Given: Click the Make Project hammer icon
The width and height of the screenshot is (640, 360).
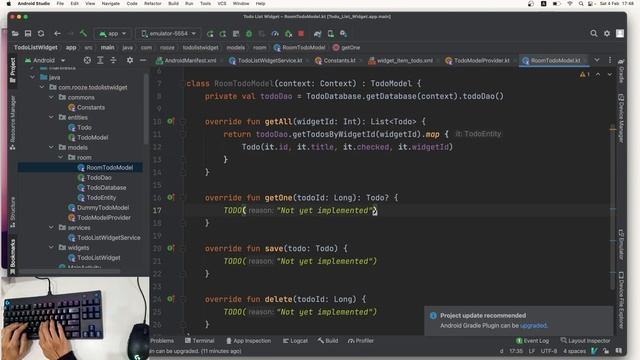Looking at the screenshot, I should tap(83, 33).
